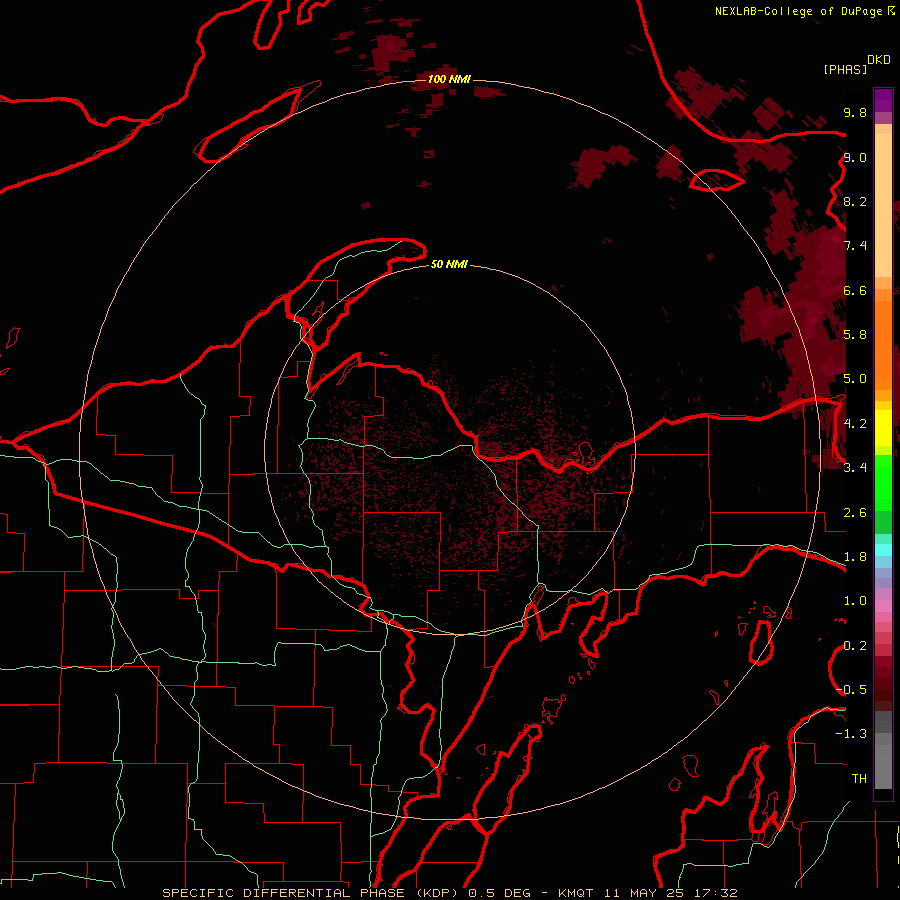Pick the gray band at the color bar bottom

tap(883, 761)
